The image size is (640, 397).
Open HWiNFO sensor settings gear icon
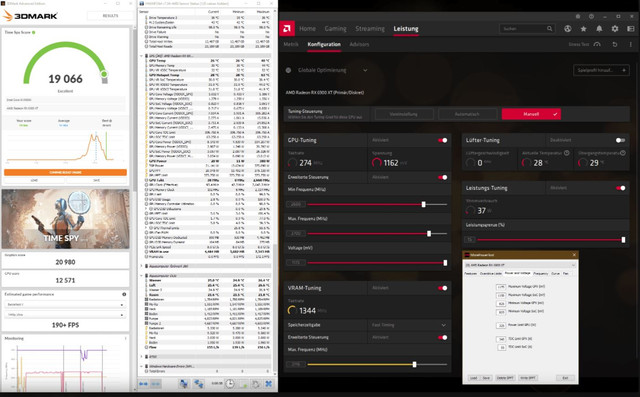tap(256, 384)
